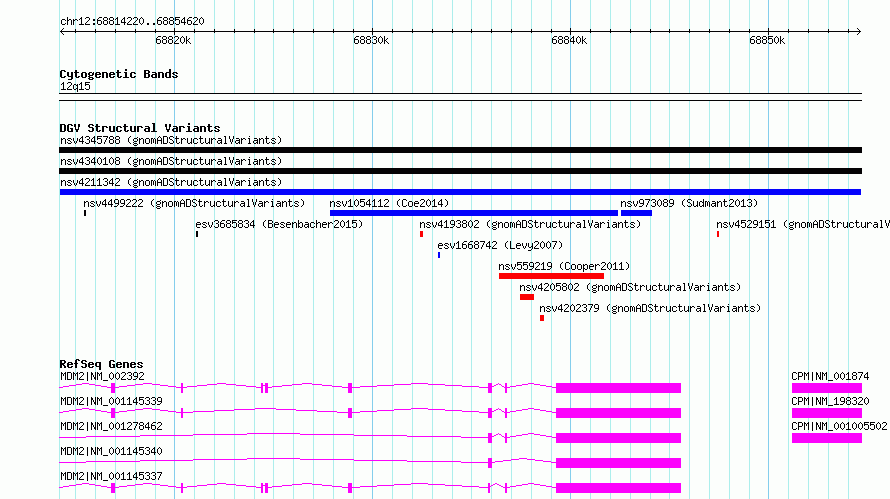
Task: Click the nsv4193802 variant label
Action: (x=530, y=224)
